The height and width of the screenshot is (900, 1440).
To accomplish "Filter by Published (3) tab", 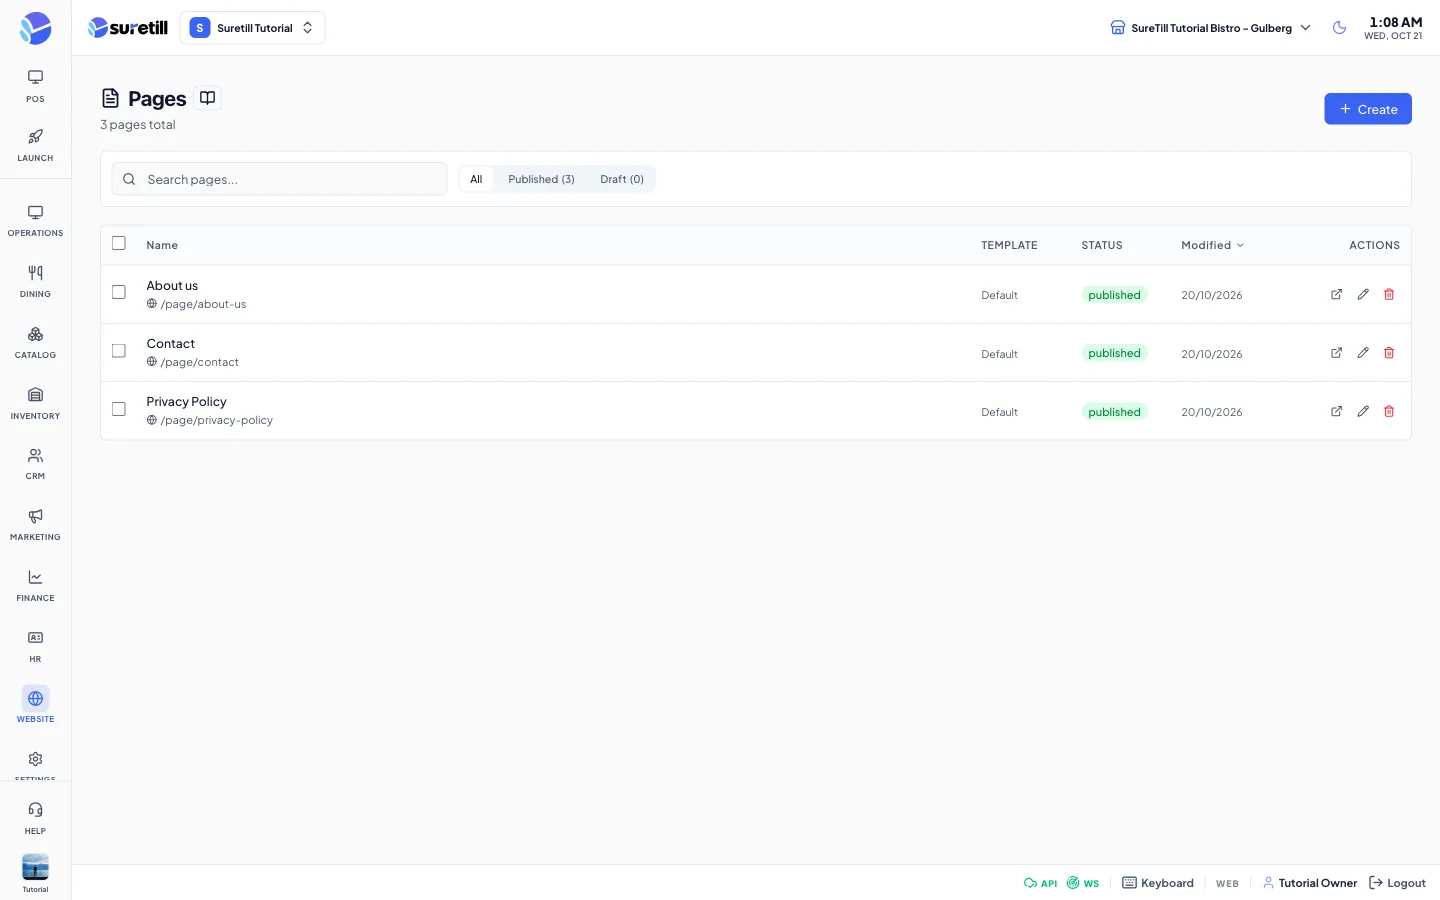I will pyautogui.click(x=541, y=179).
